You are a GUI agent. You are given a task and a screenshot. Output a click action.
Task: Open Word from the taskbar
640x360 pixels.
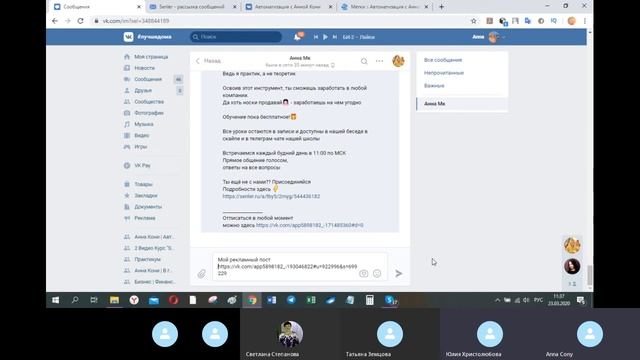[271, 300]
